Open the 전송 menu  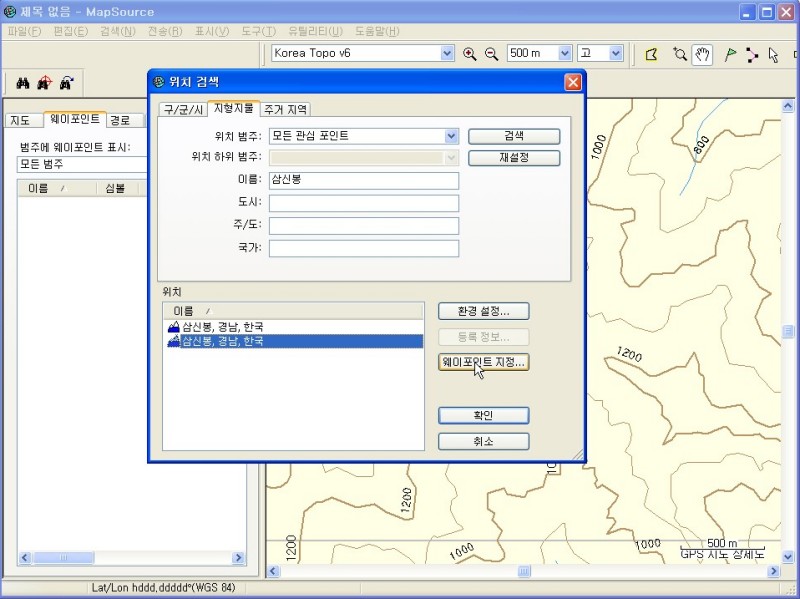tap(165, 31)
